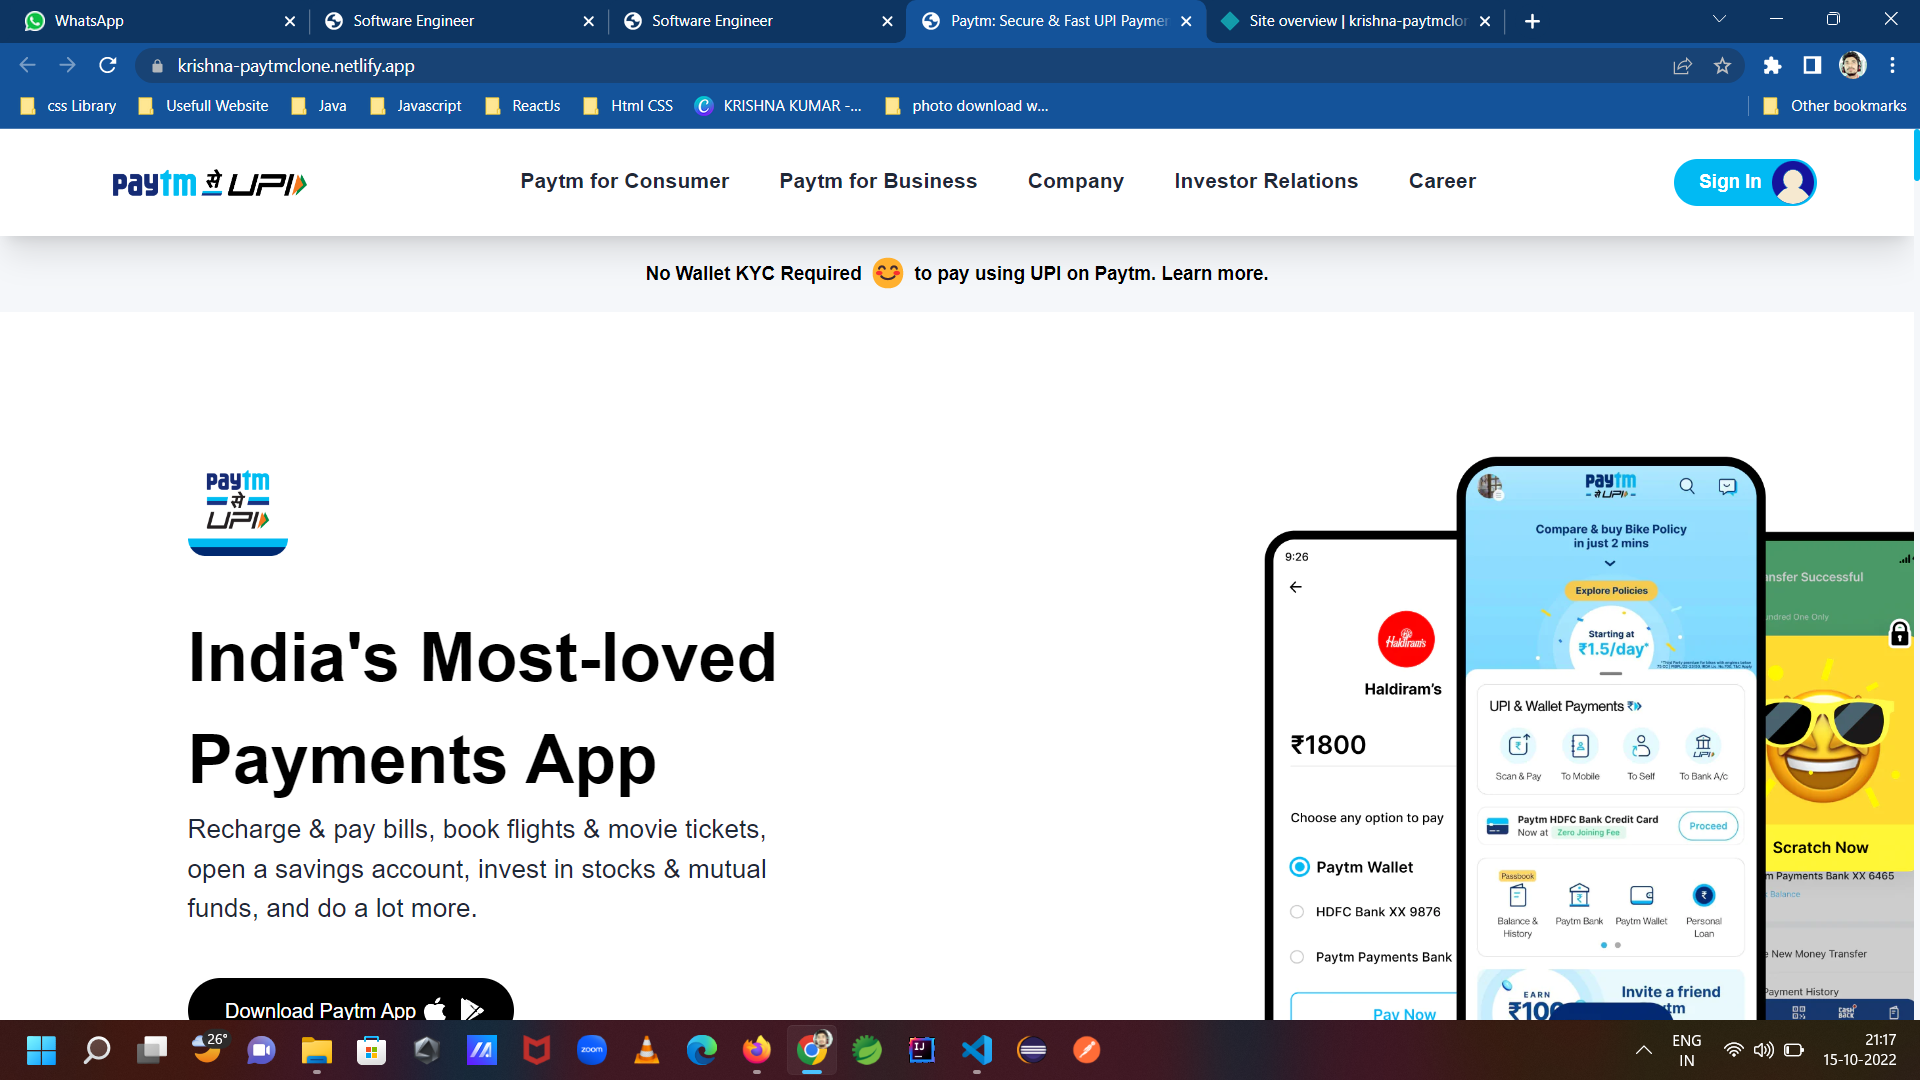Click the smiling emoji in KYC banner
Screen dimensions: 1920x1080
[x=888, y=273]
